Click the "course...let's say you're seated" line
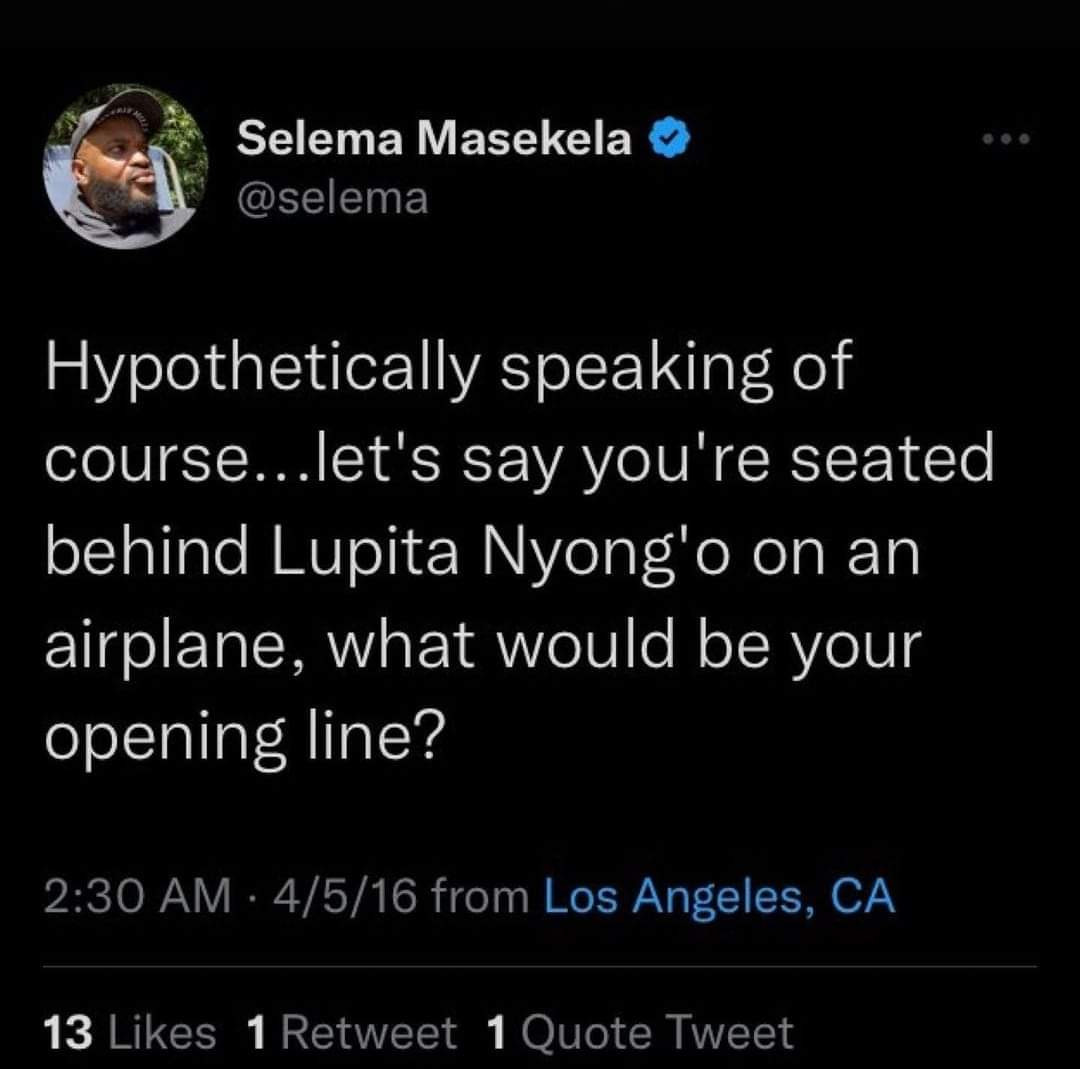Image resolution: width=1080 pixels, height=1069 pixels. pyautogui.click(x=519, y=464)
